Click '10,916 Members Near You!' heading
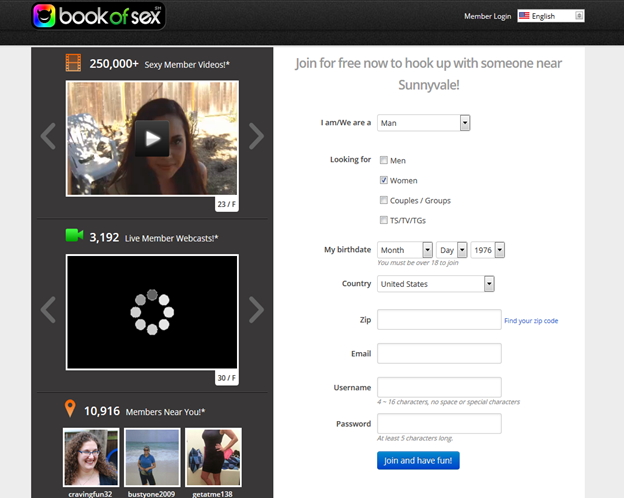This screenshot has width=624, height=498. point(144,411)
